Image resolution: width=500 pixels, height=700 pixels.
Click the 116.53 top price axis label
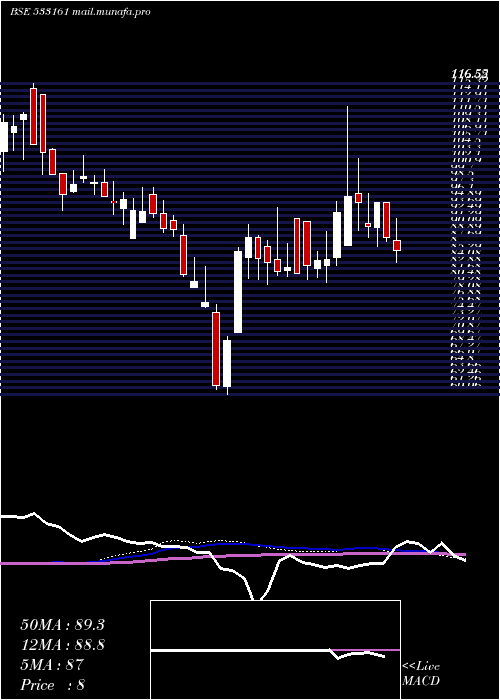(470, 73)
